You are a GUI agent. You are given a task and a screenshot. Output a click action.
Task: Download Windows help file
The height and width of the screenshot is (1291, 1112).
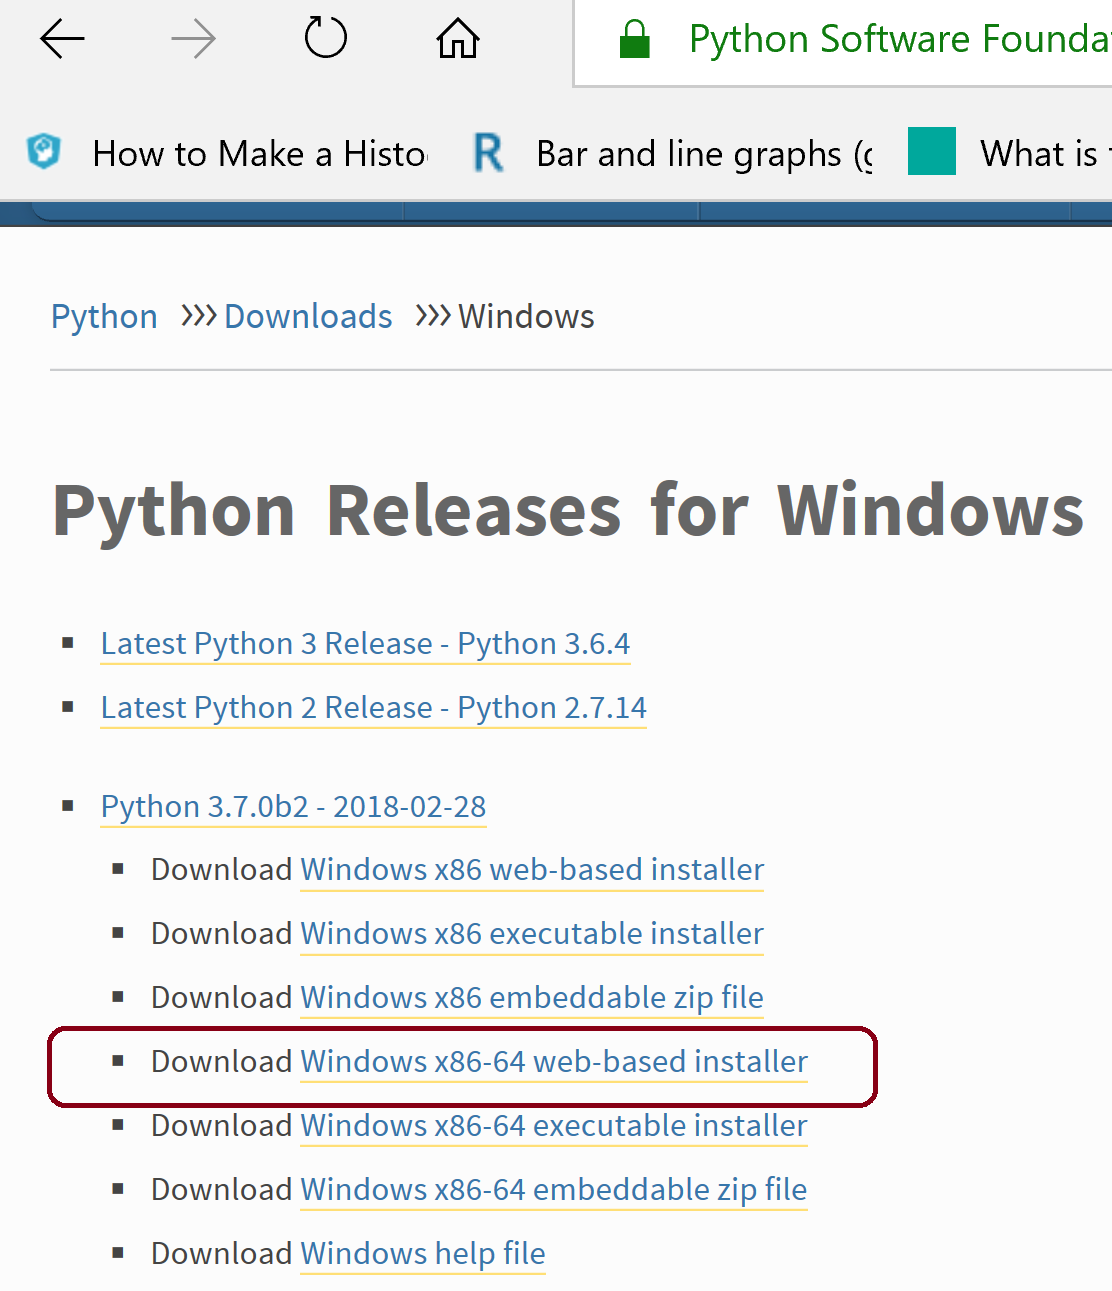(423, 1254)
